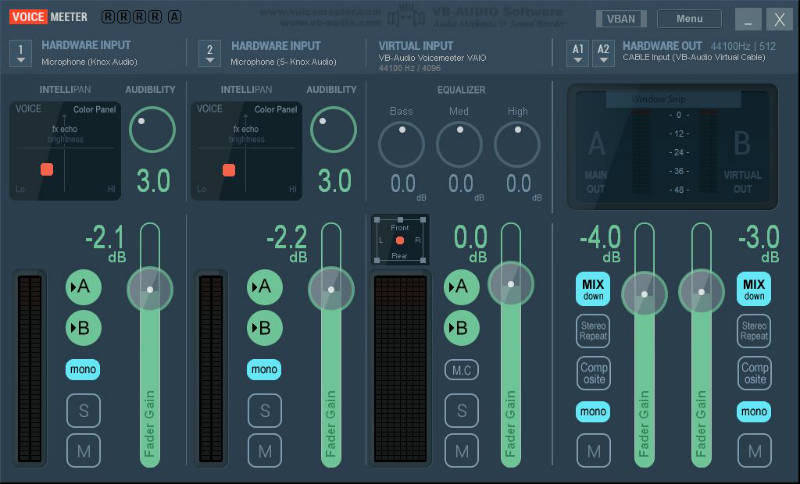This screenshot has width=800, height=484.
Task: Click the VOICEMEETER logo
Action: 48,17
